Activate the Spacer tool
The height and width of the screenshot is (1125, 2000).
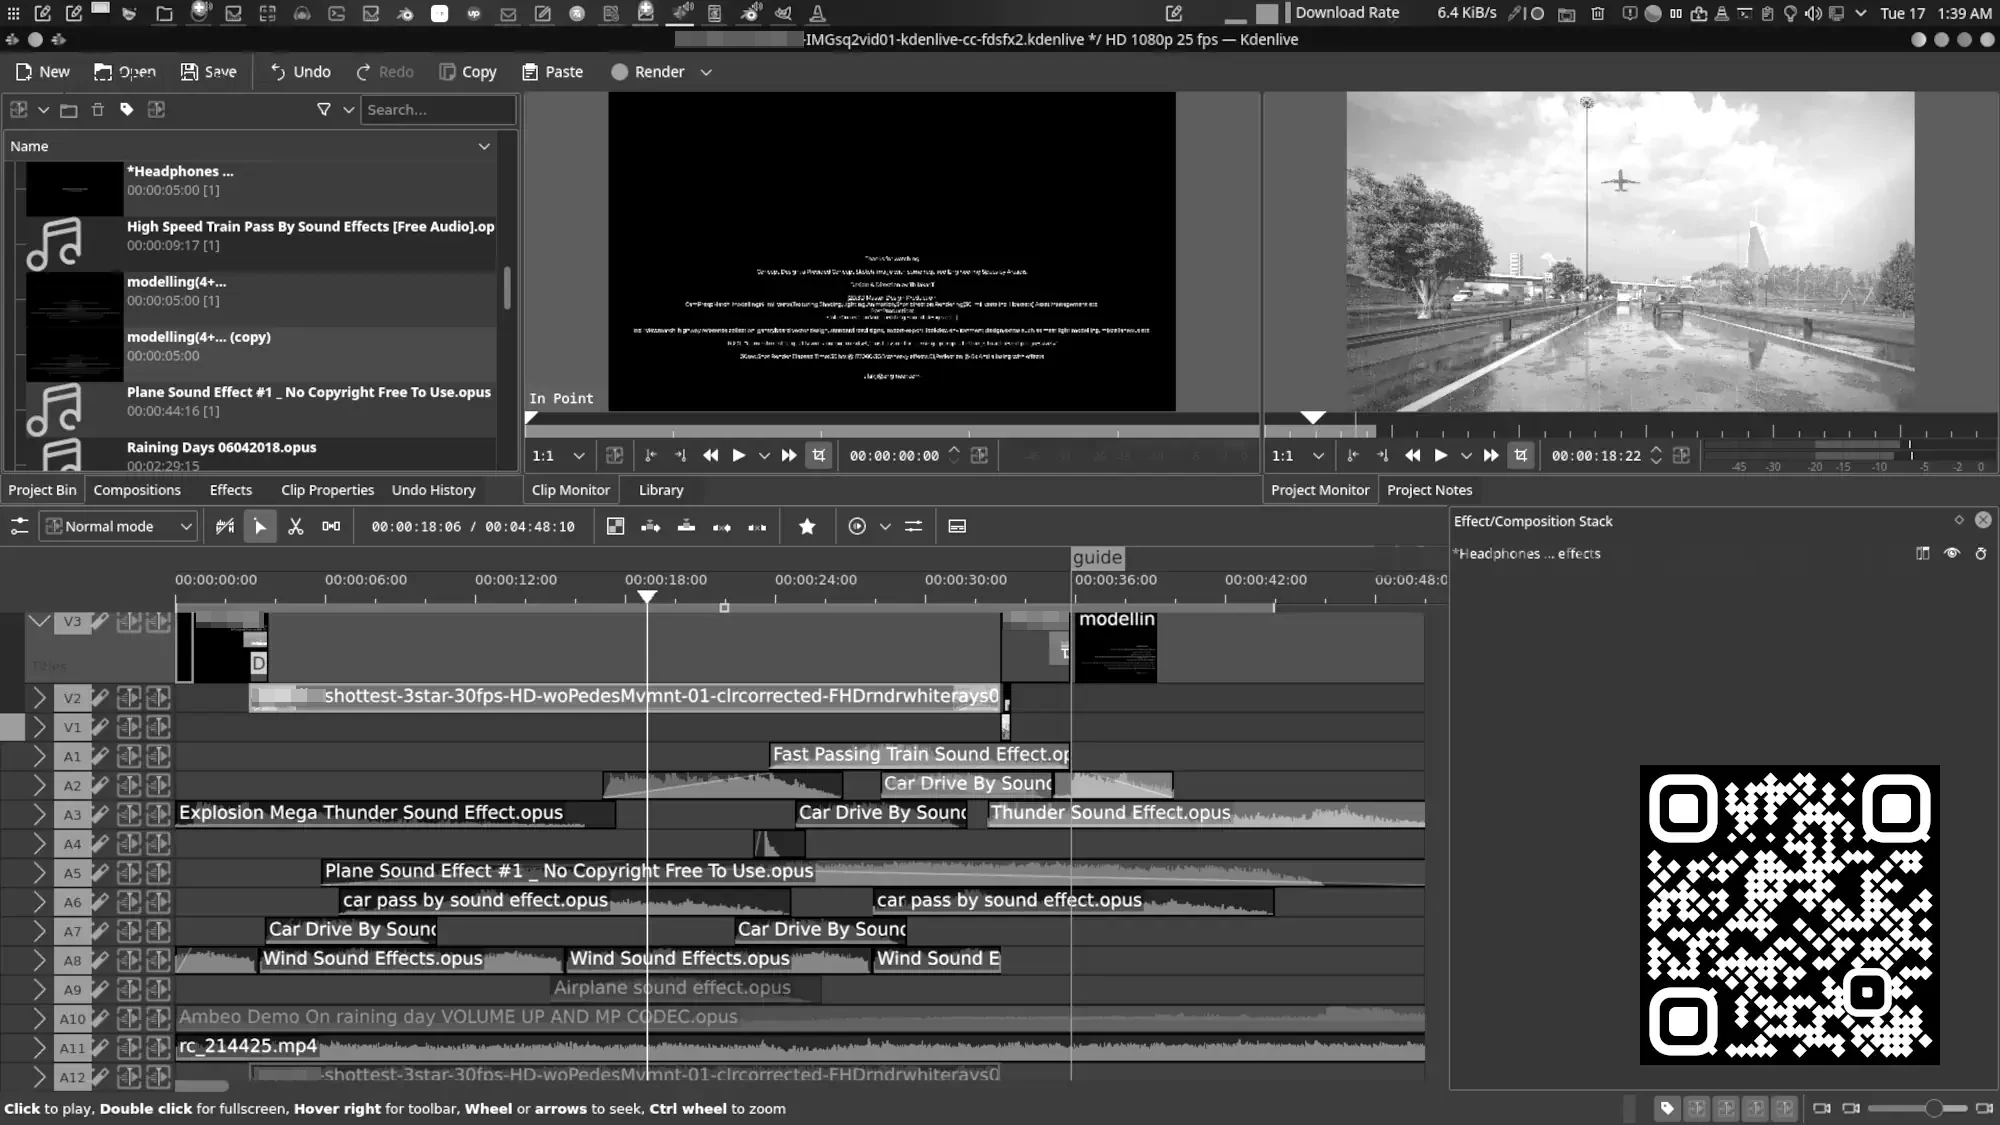click(331, 526)
